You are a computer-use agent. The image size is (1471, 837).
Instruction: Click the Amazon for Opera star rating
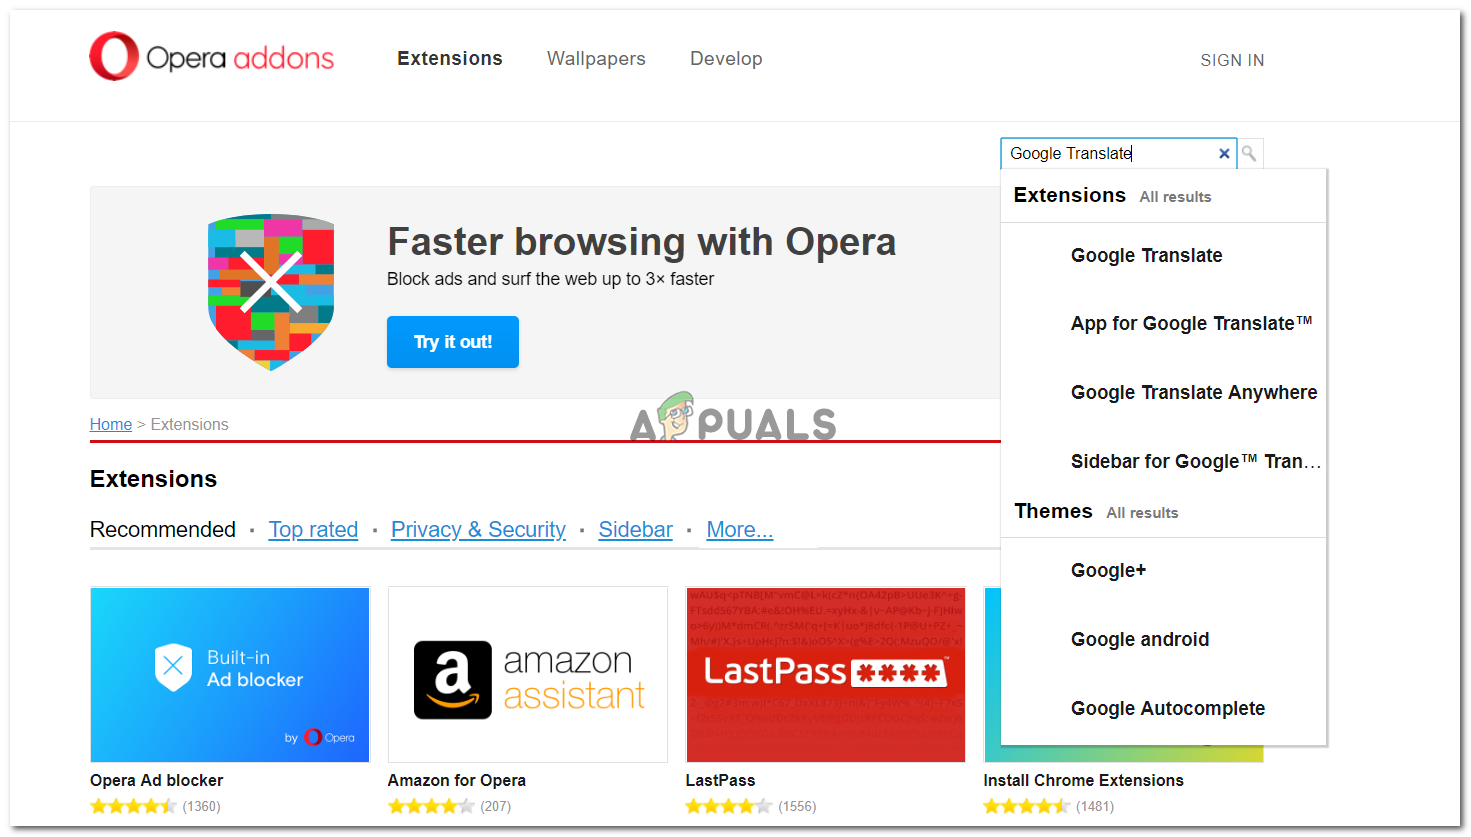pos(431,806)
